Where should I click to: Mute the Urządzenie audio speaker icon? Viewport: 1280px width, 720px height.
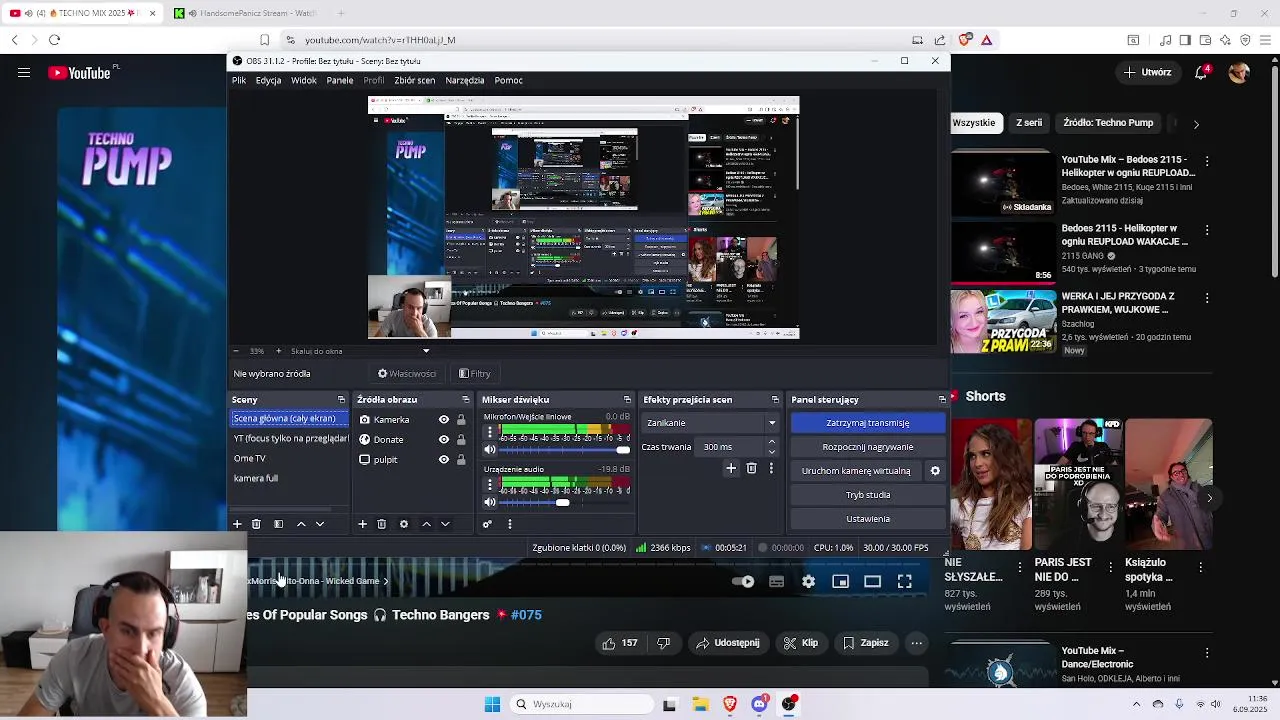click(x=490, y=502)
